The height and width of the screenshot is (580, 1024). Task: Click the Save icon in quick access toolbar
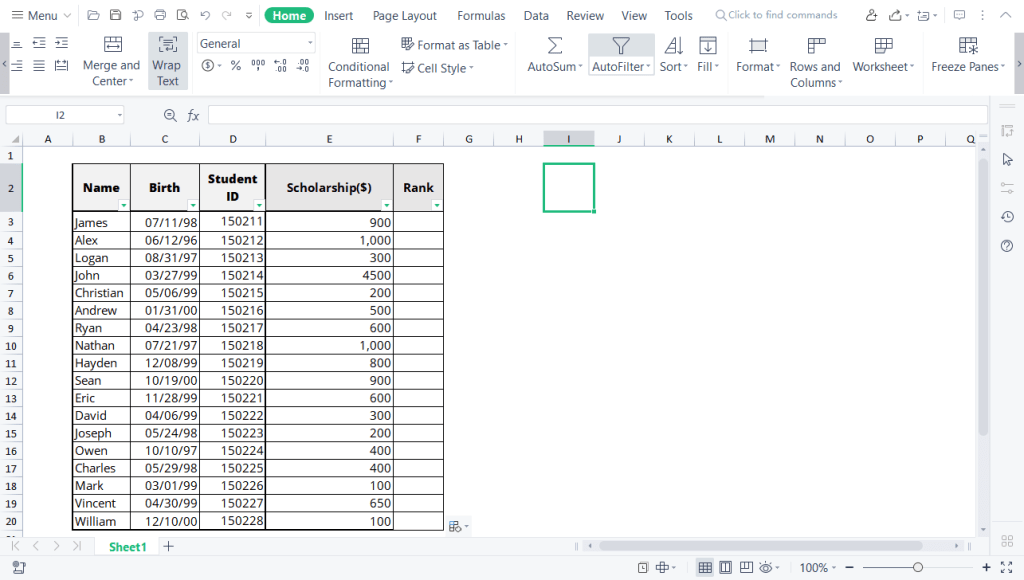[x=115, y=16]
